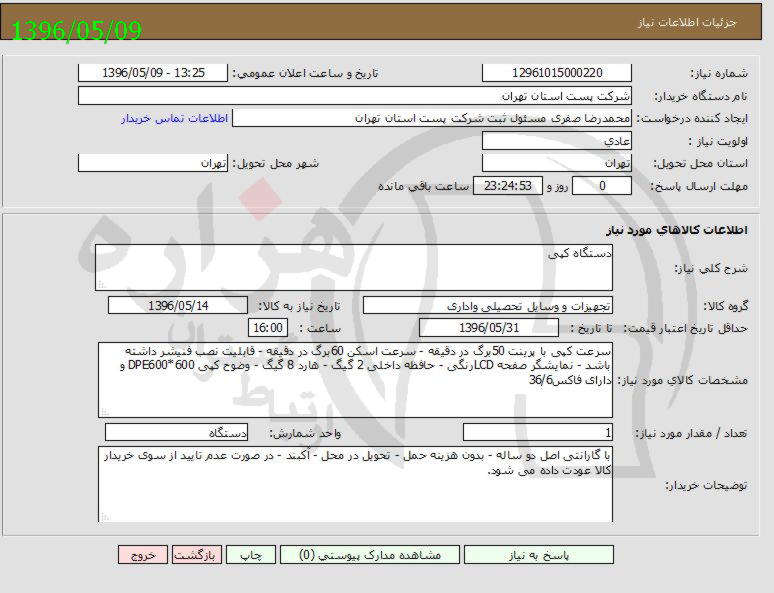Click the label 'نام دستگاه خریدار:'
774x593 pixels.
click(x=701, y=96)
